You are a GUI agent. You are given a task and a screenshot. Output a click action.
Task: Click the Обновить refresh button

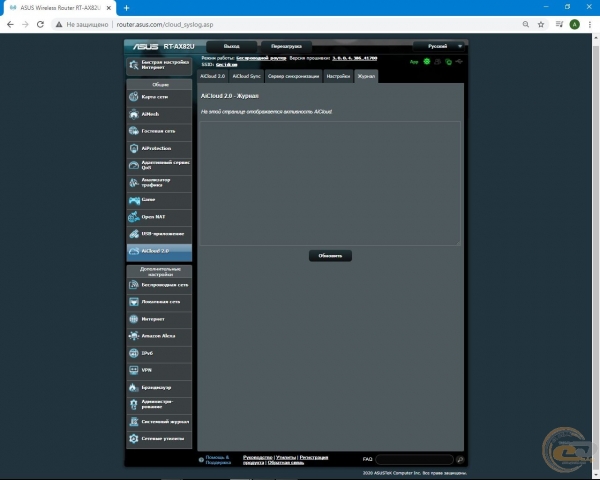(330, 256)
